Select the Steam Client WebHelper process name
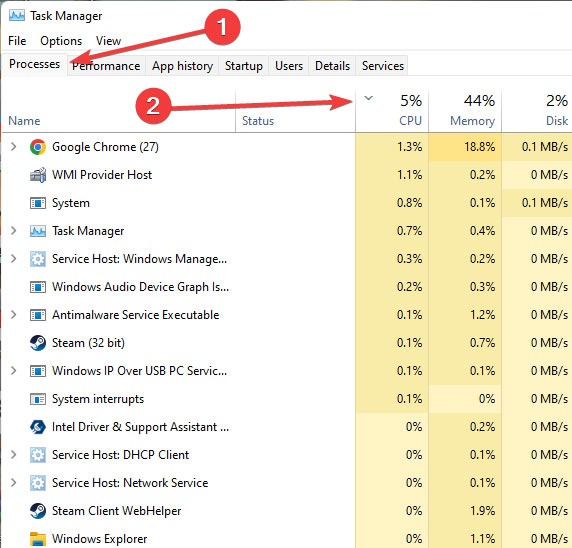This screenshot has height=548, width=572. point(116,511)
